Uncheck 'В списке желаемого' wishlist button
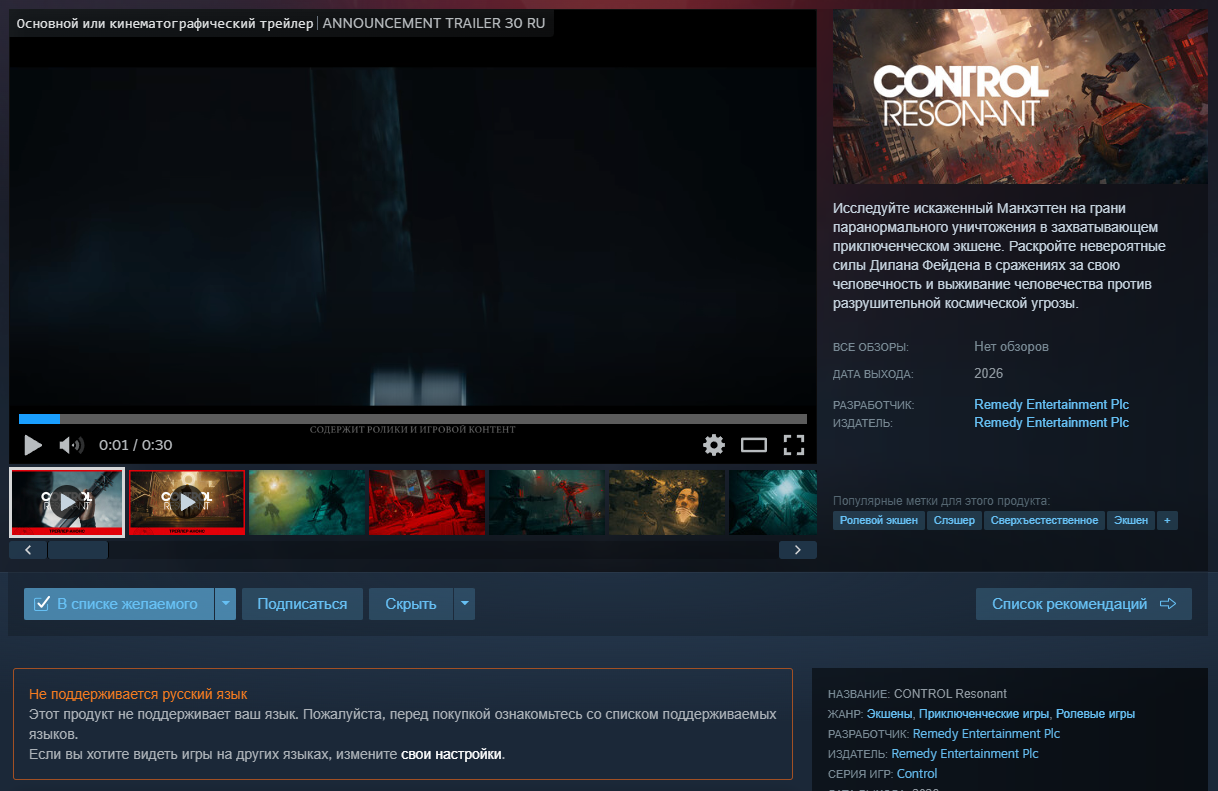This screenshot has height=791, width=1218. click(x=119, y=604)
